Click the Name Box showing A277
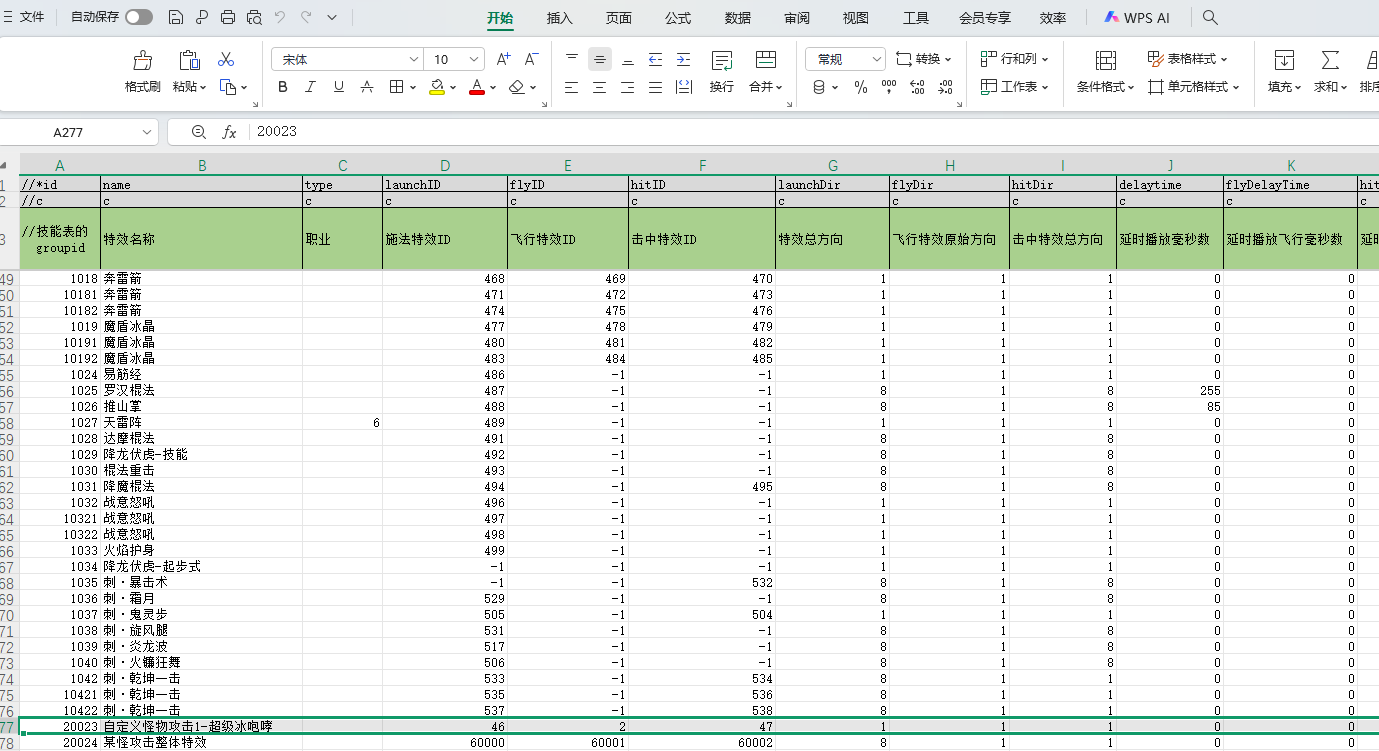 [79, 131]
